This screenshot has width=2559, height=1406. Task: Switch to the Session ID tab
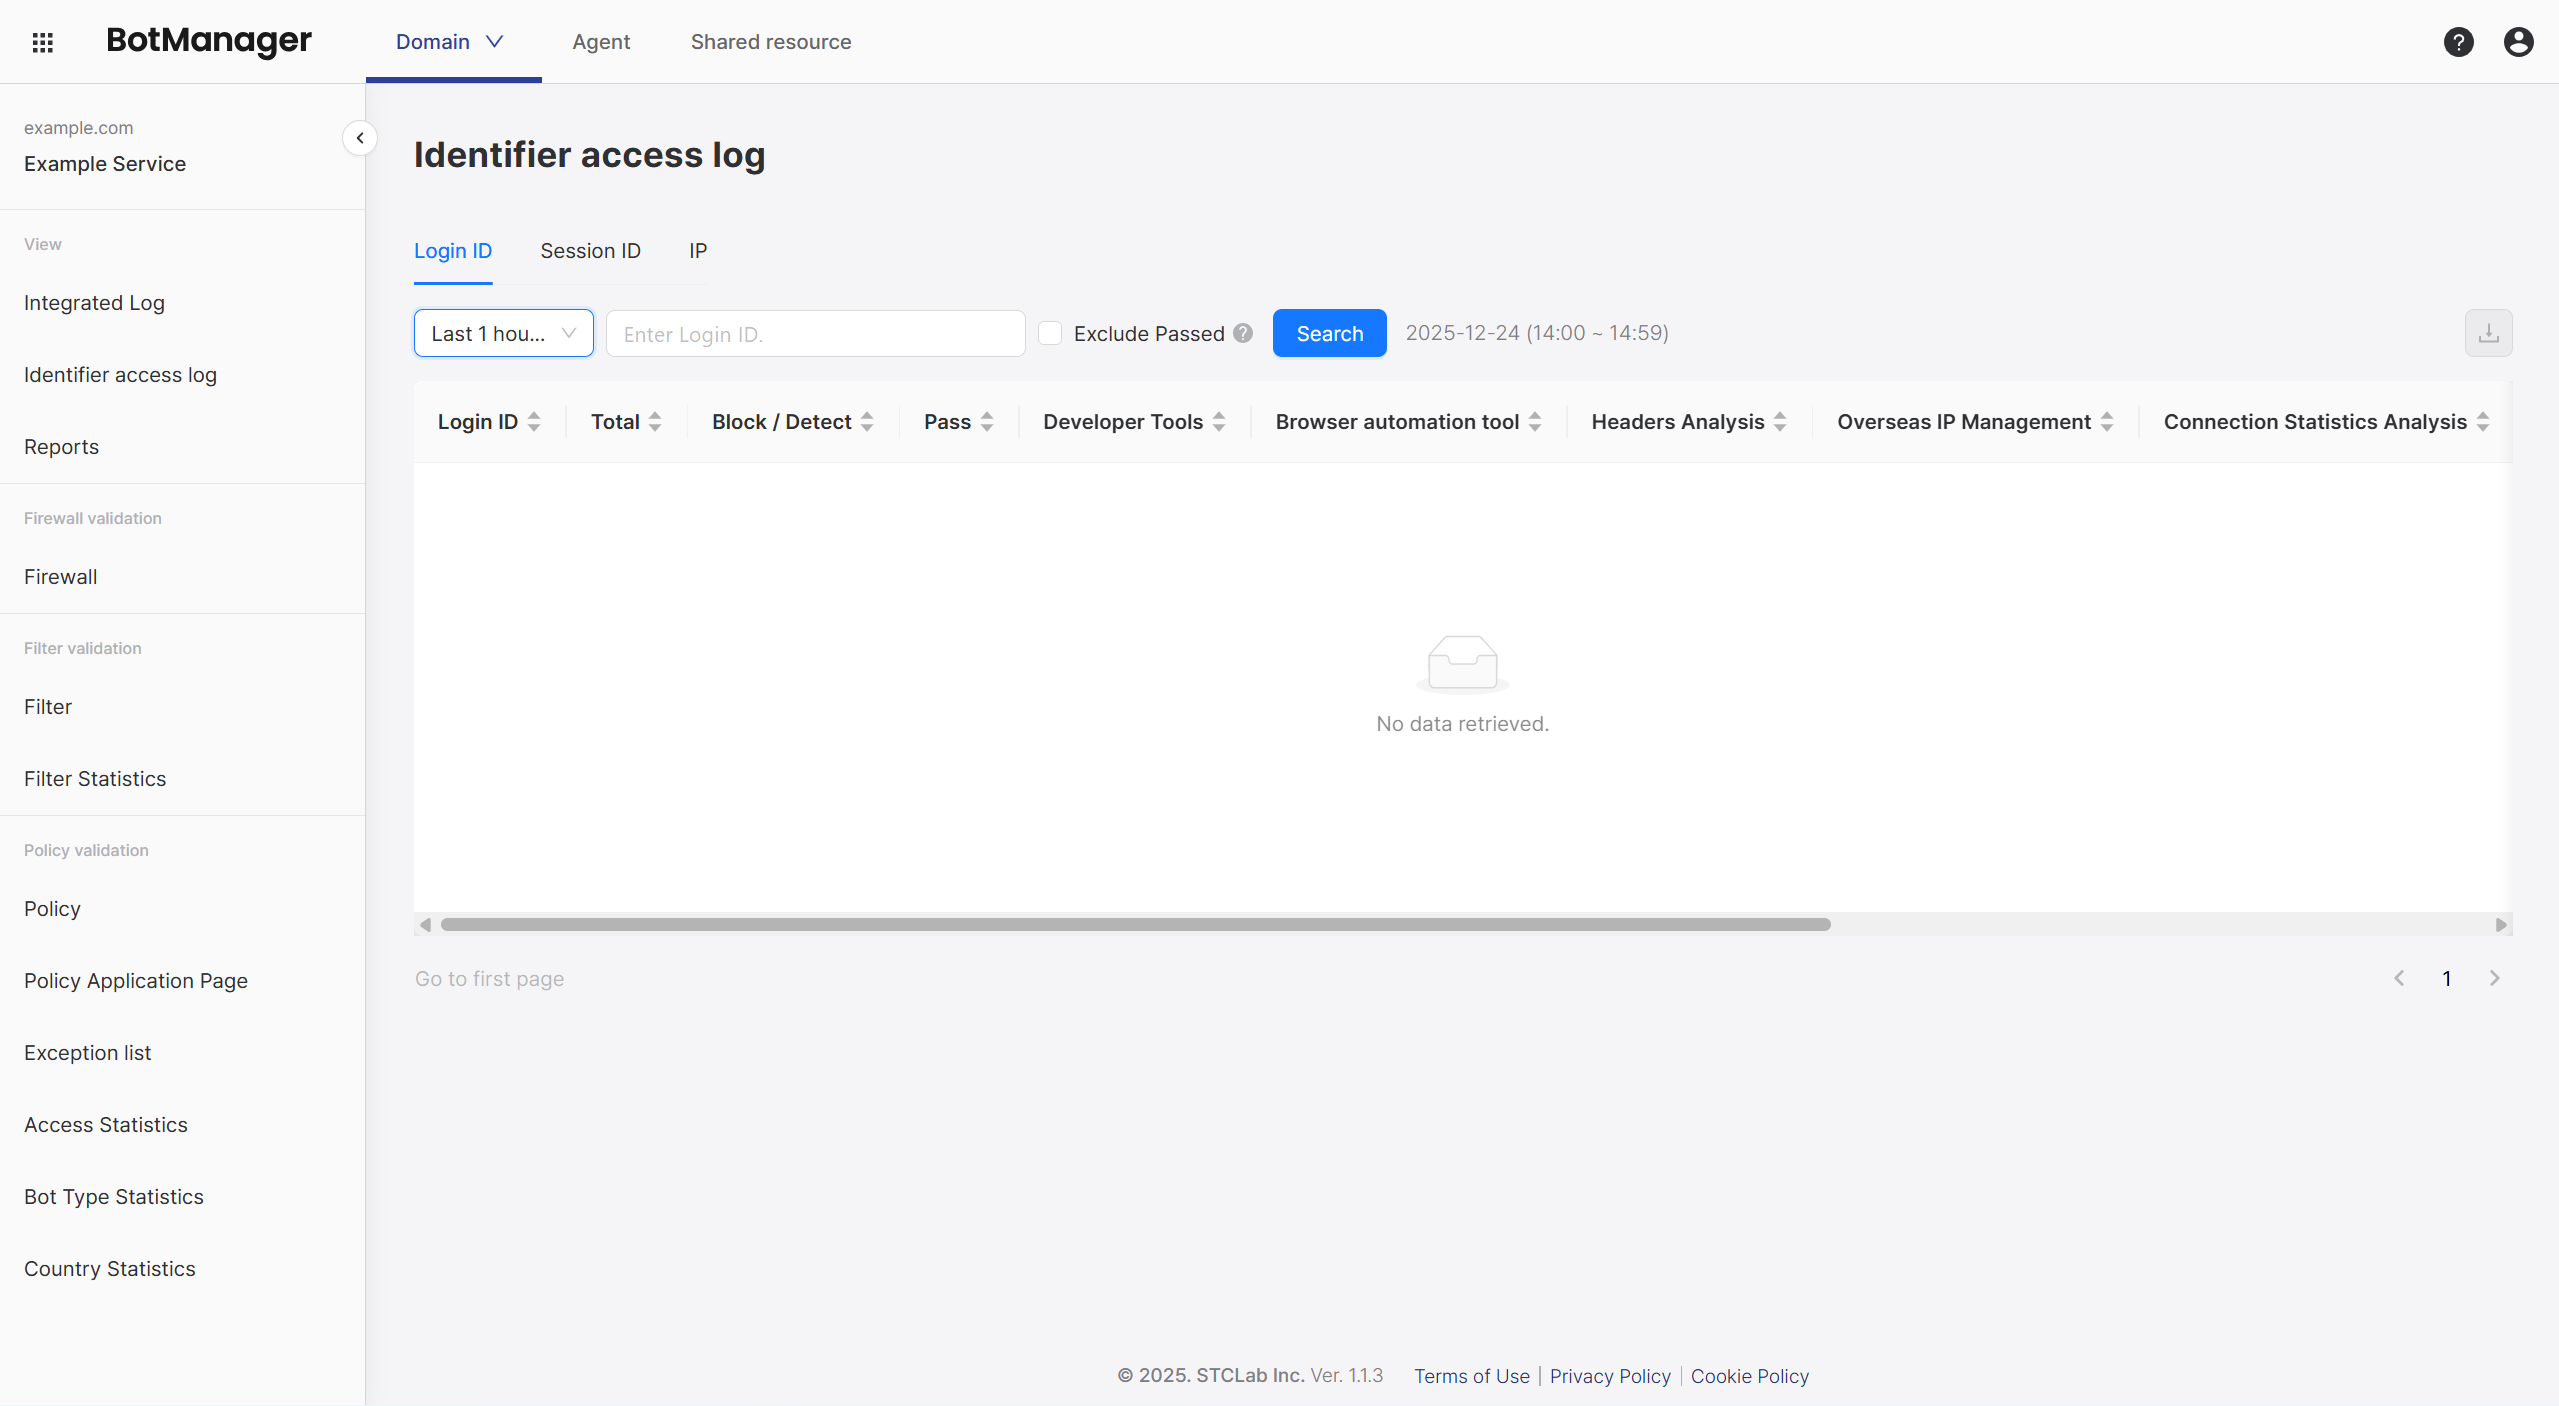(590, 251)
